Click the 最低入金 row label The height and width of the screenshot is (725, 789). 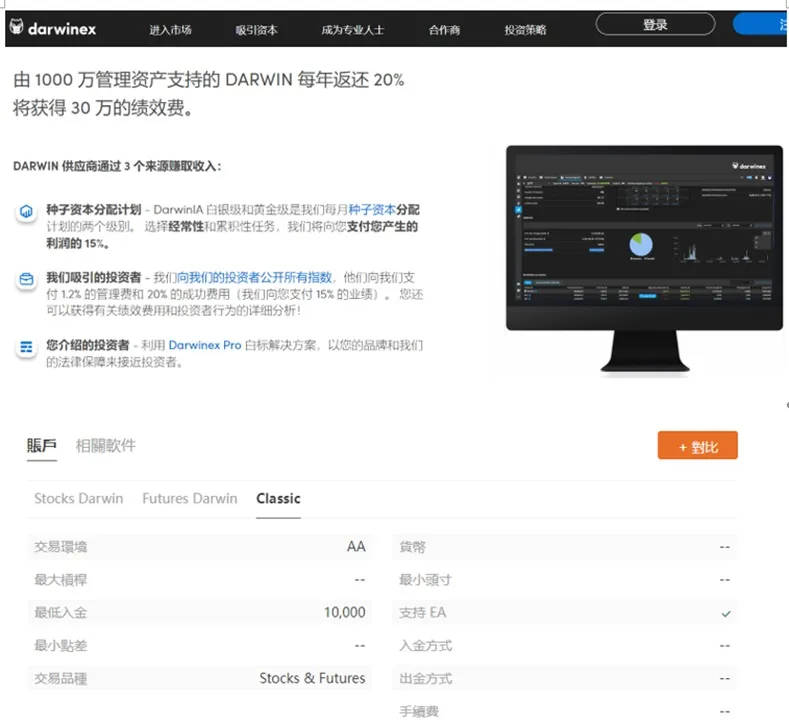[60, 613]
